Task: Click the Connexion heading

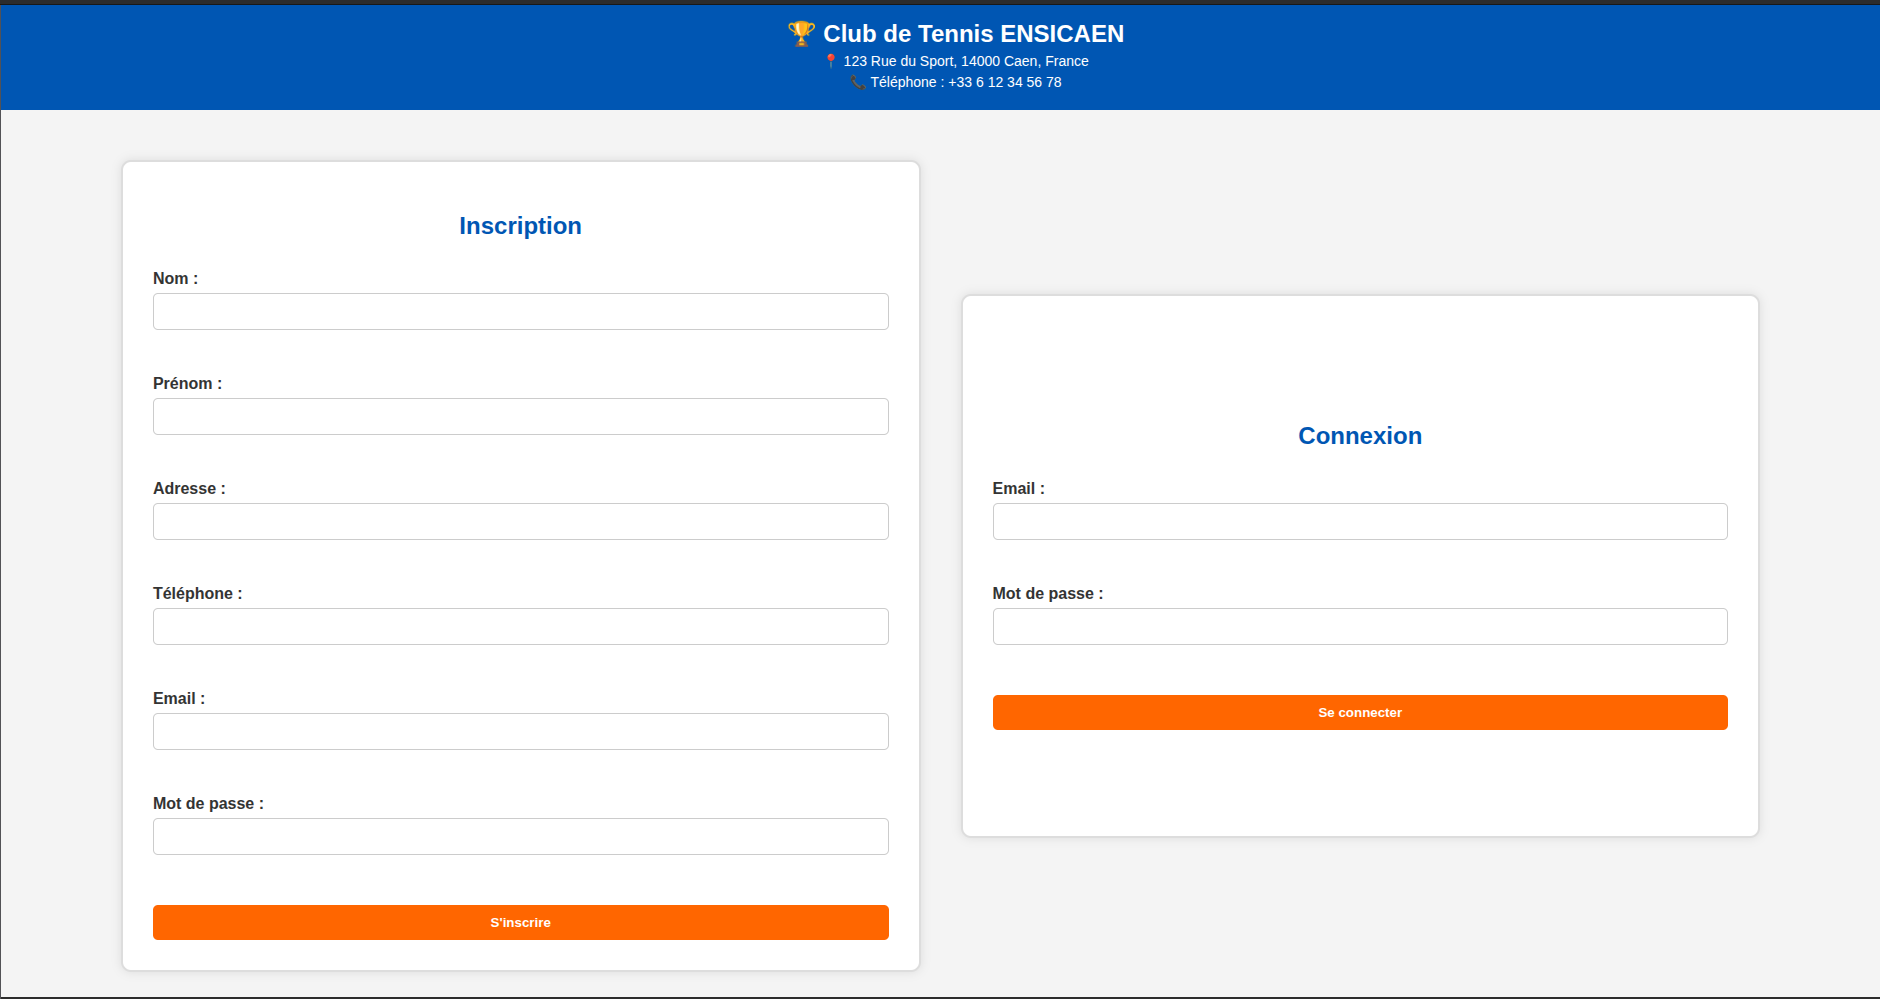Action: (x=1359, y=436)
